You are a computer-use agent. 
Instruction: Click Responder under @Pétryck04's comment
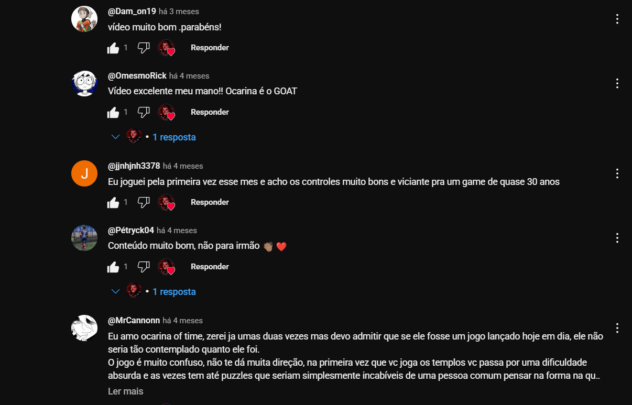point(210,266)
